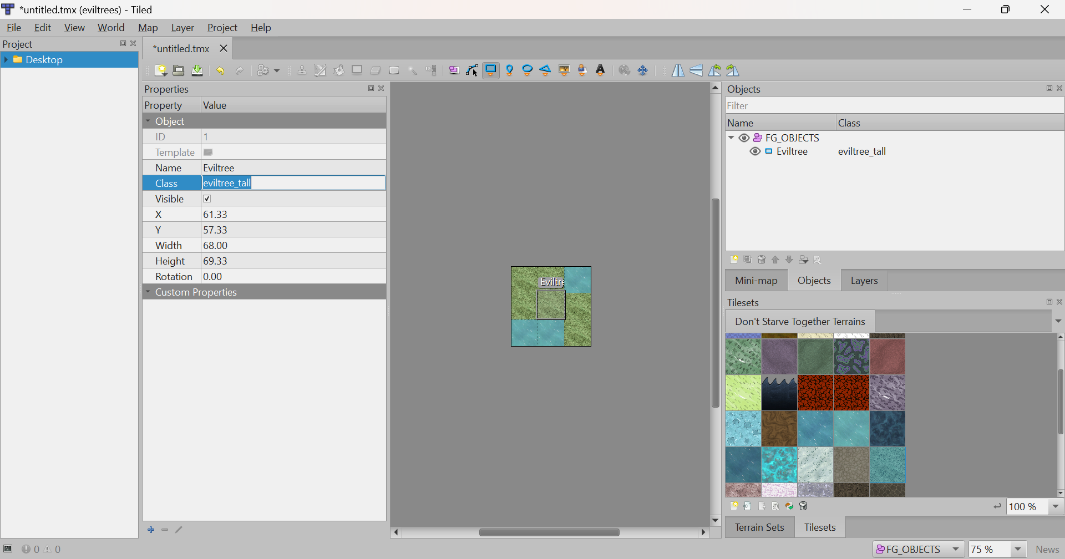1065x559 pixels.
Task: Add a custom property with plus icon
Action: tap(150, 530)
